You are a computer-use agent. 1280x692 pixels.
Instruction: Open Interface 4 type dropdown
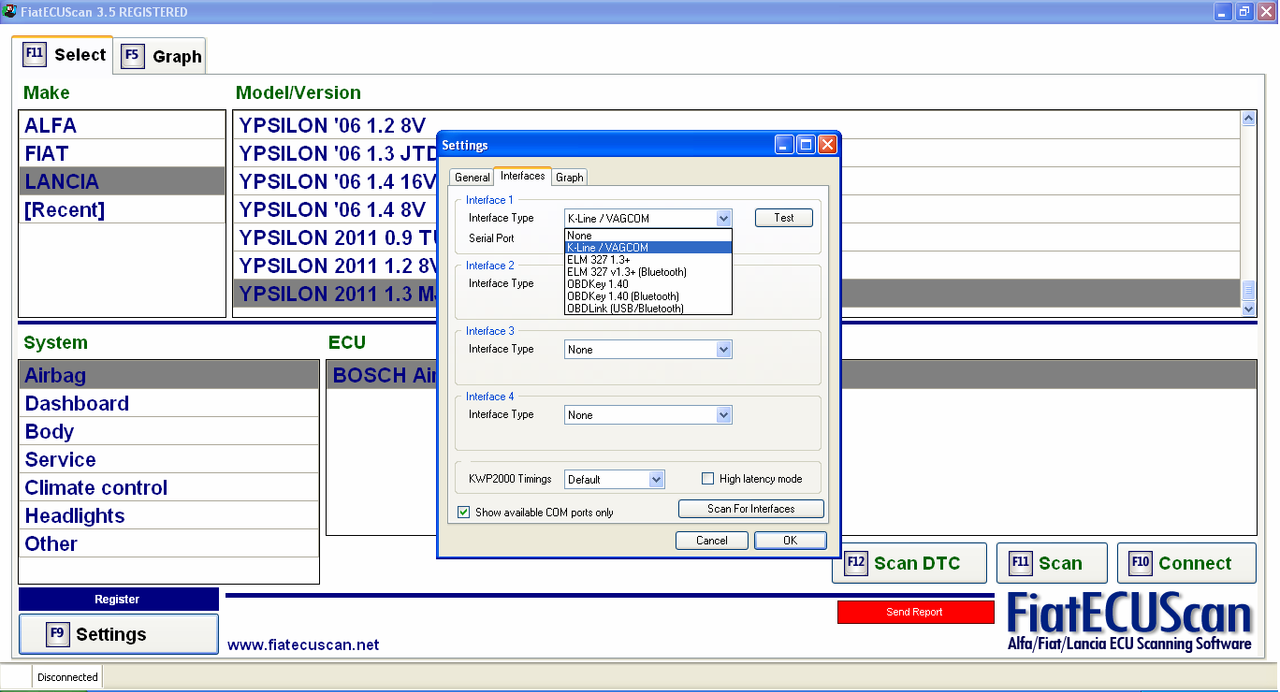(648, 414)
